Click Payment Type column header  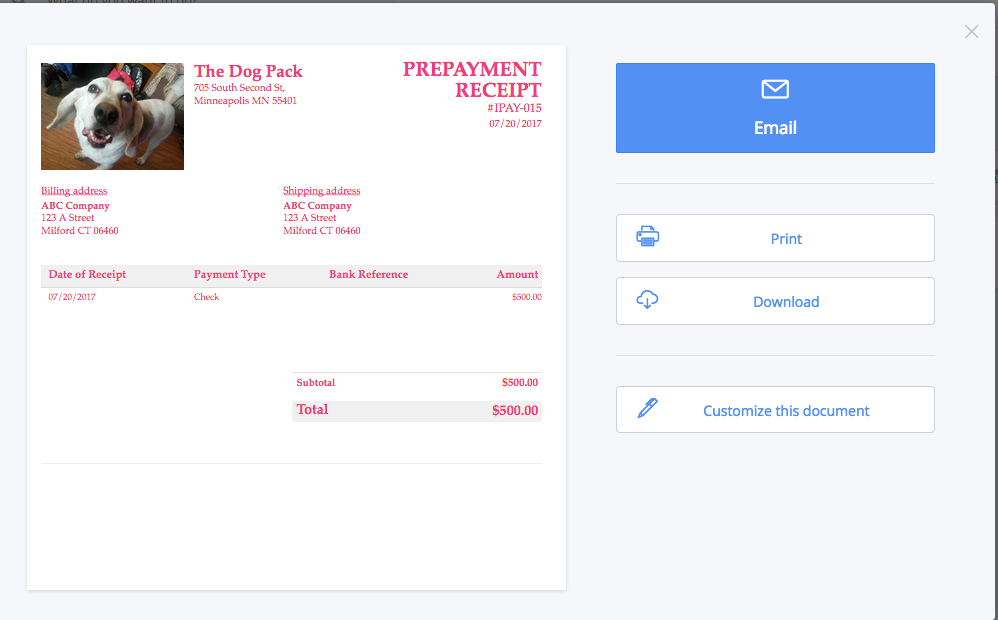pos(230,274)
